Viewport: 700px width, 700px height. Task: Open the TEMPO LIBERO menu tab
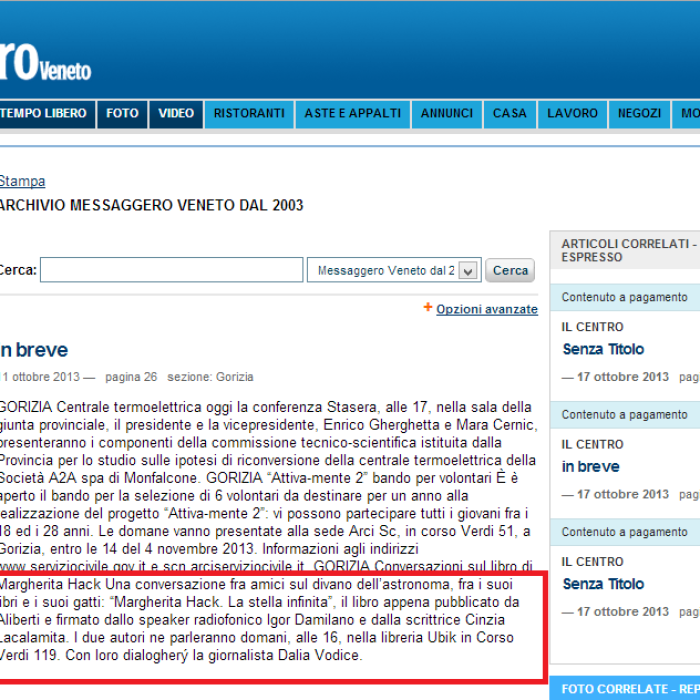pyautogui.click(x=47, y=113)
